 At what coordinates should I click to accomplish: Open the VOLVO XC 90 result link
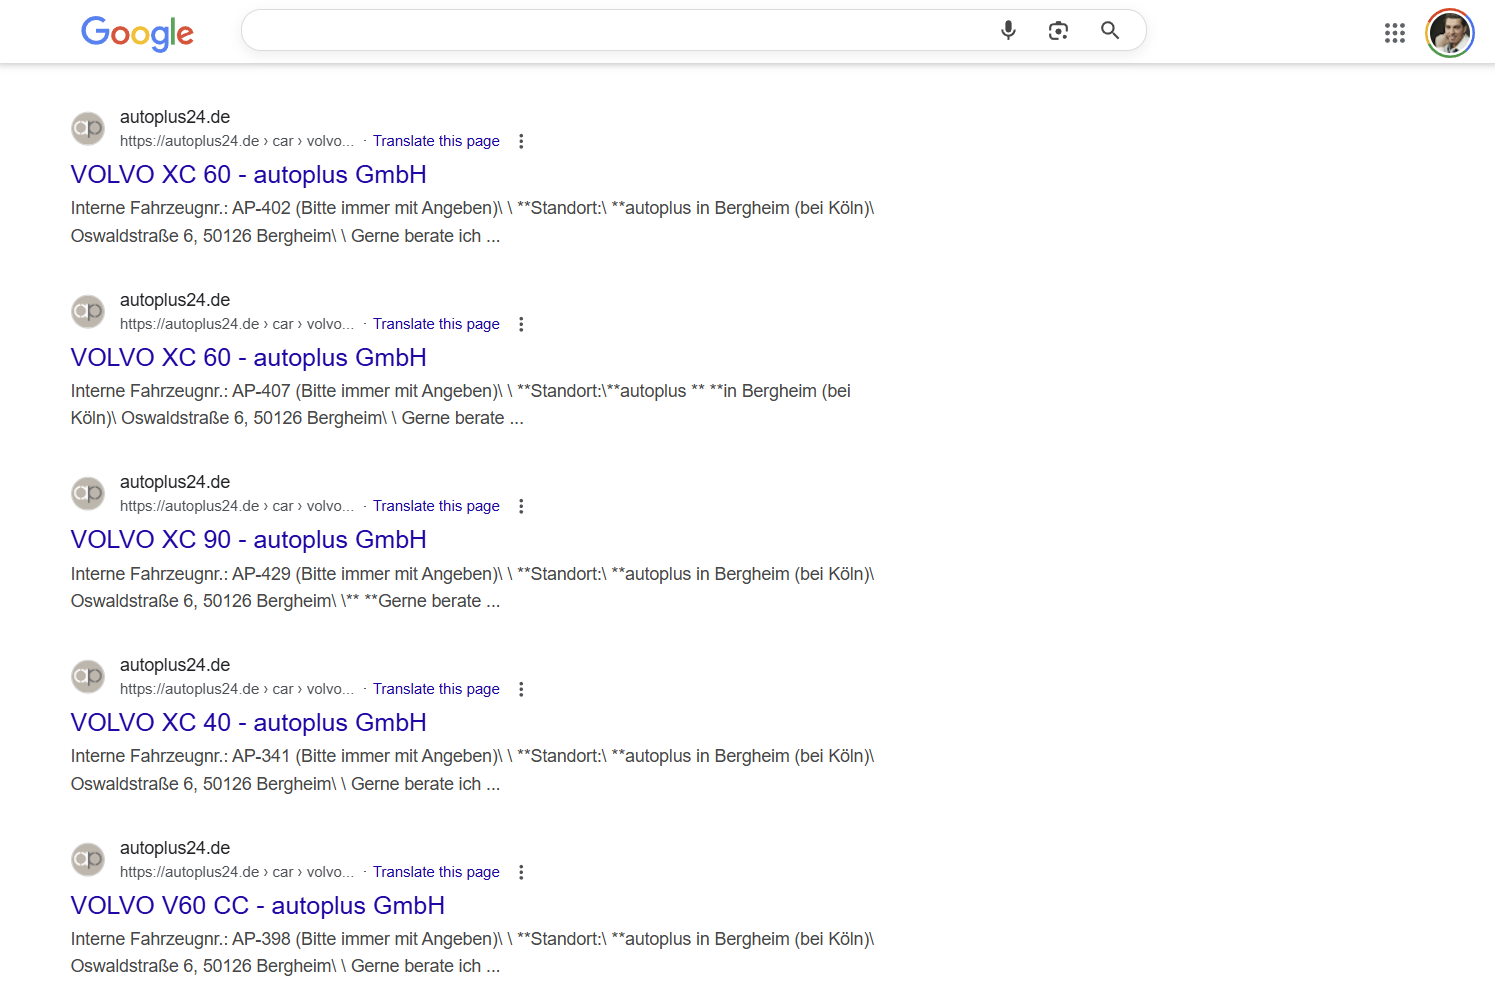(x=248, y=540)
